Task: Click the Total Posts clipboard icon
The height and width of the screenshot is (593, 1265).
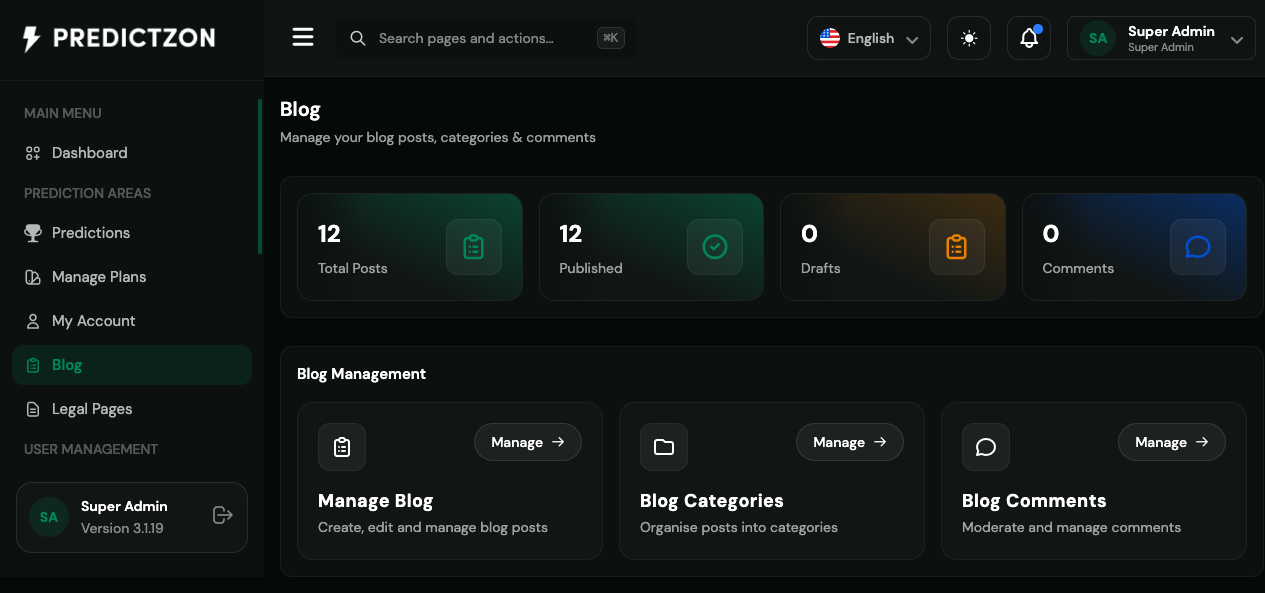Action: (474, 247)
